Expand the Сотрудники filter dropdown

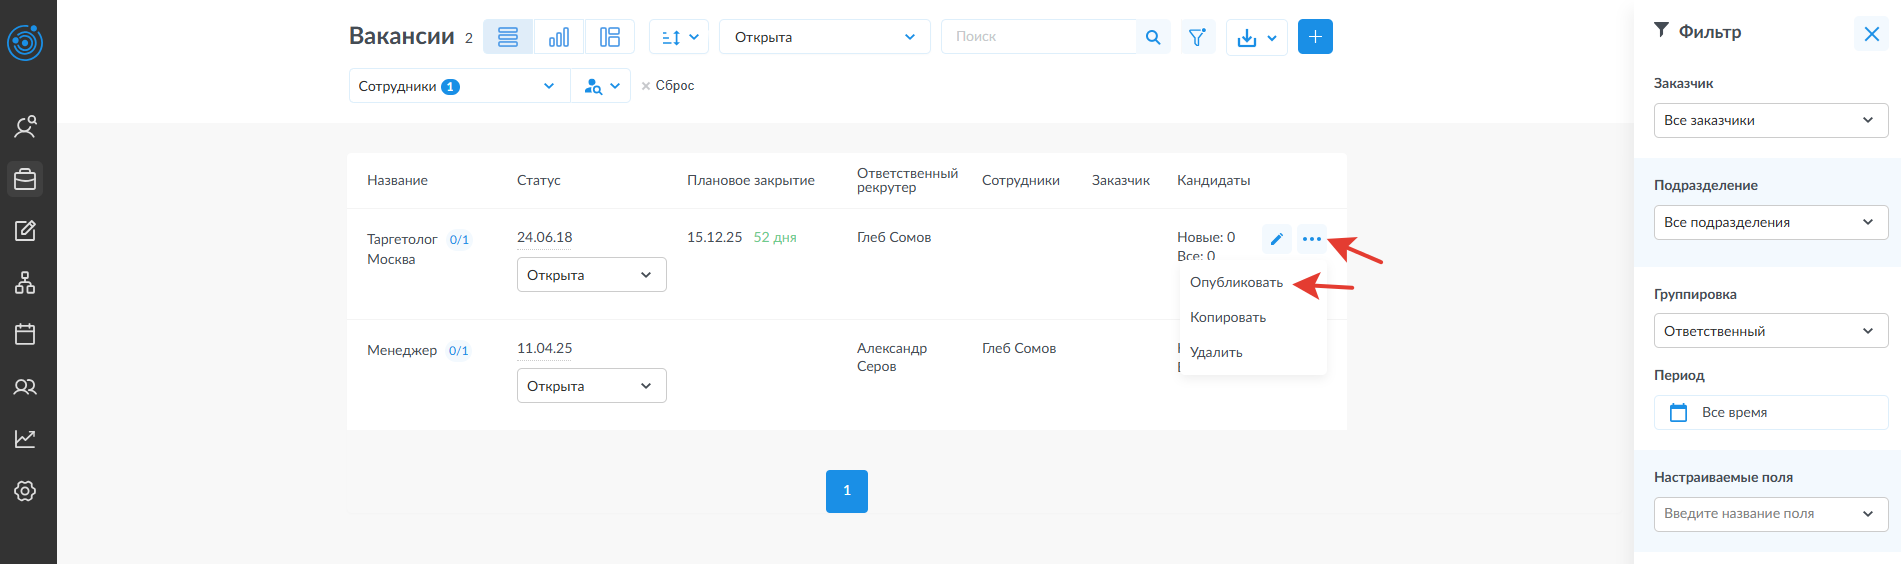(458, 86)
